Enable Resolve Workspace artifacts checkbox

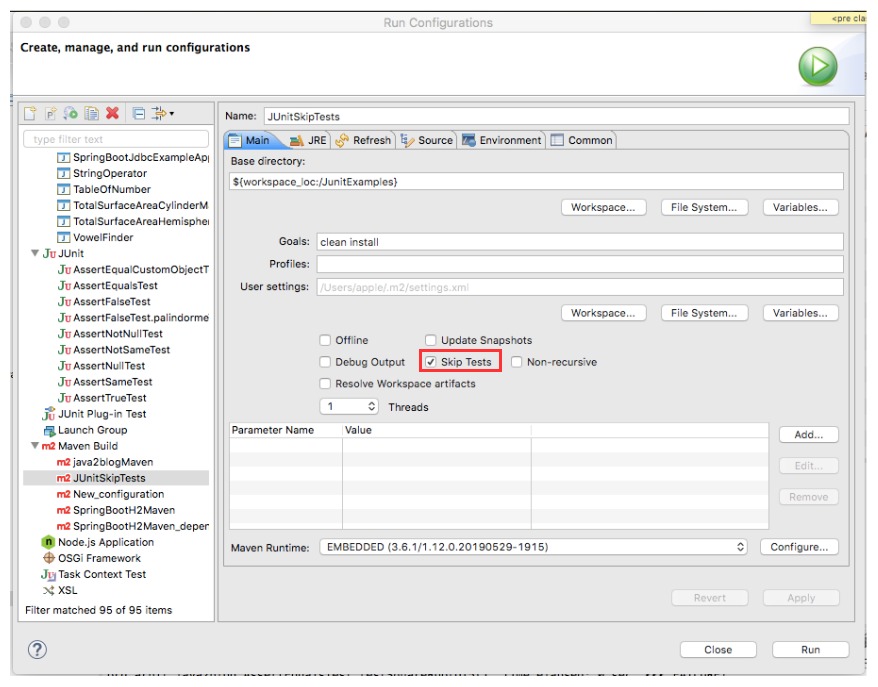pos(325,384)
